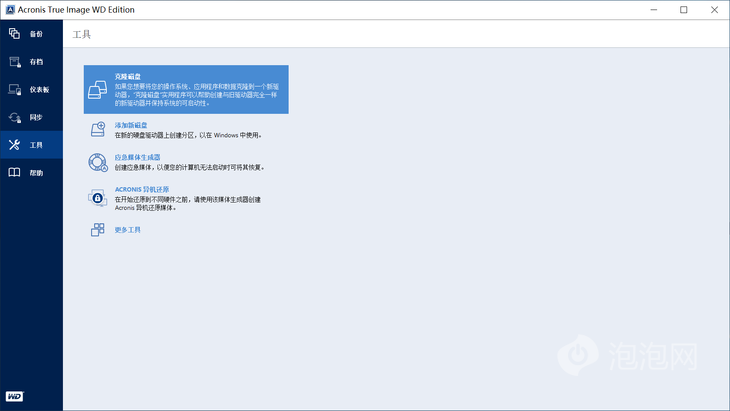Select the 帮助 menu label

36,173
